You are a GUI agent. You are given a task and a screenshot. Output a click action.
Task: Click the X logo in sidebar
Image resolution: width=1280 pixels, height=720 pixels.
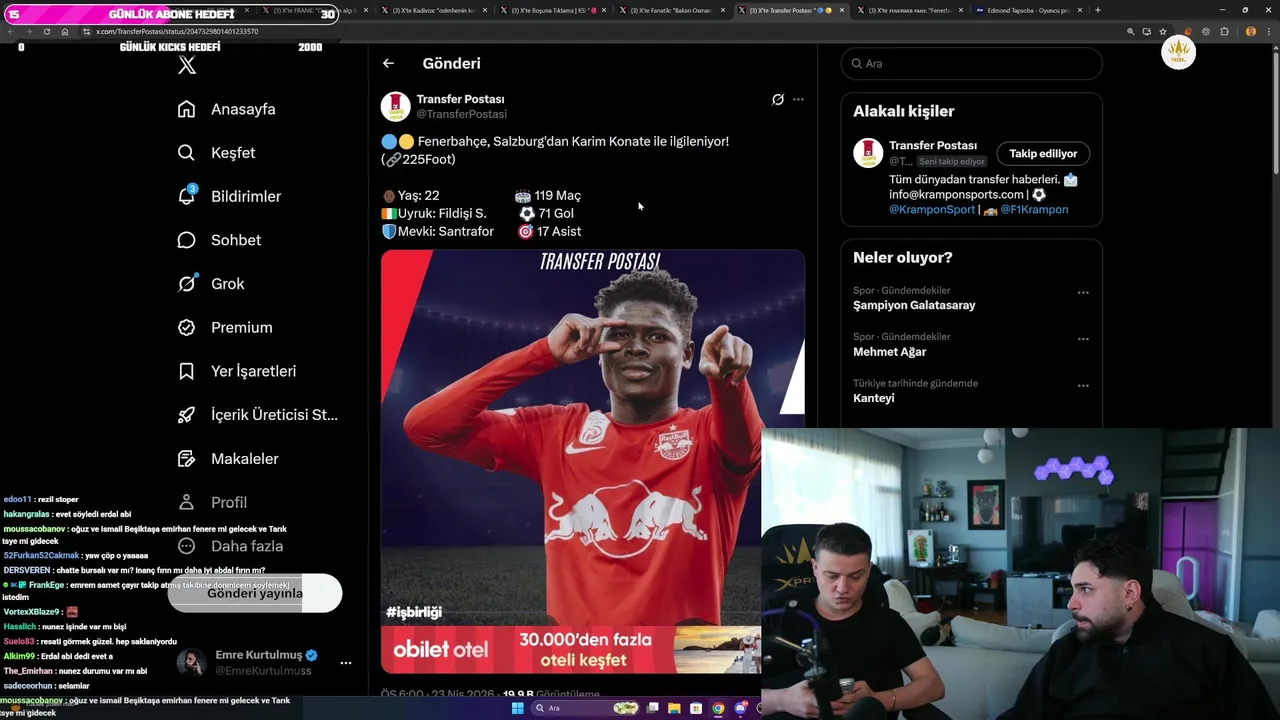coord(187,66)
